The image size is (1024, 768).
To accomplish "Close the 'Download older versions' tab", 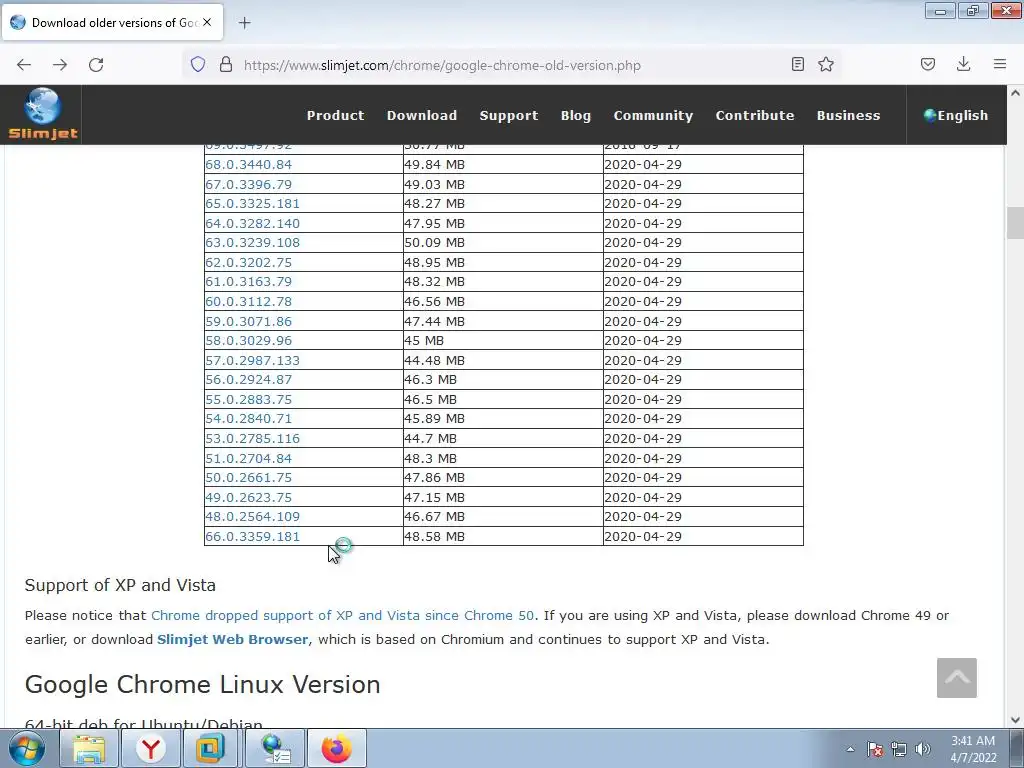I will [x=207, y=22].
